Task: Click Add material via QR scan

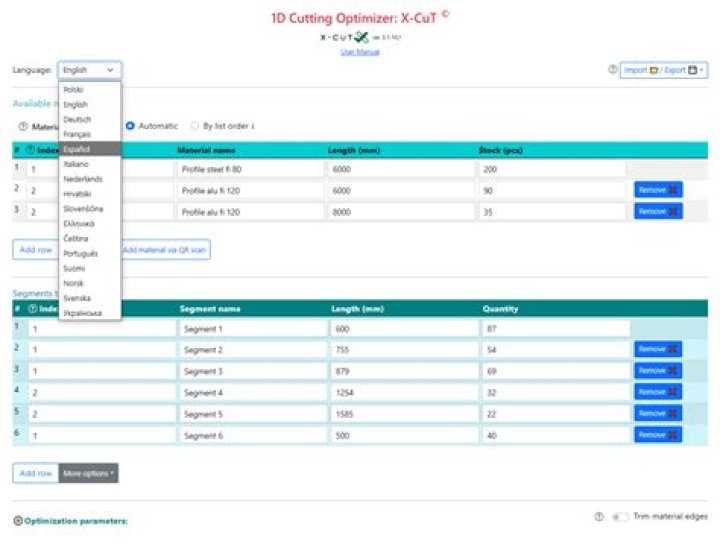Action: pyautogui.click(x=164, y=250)
